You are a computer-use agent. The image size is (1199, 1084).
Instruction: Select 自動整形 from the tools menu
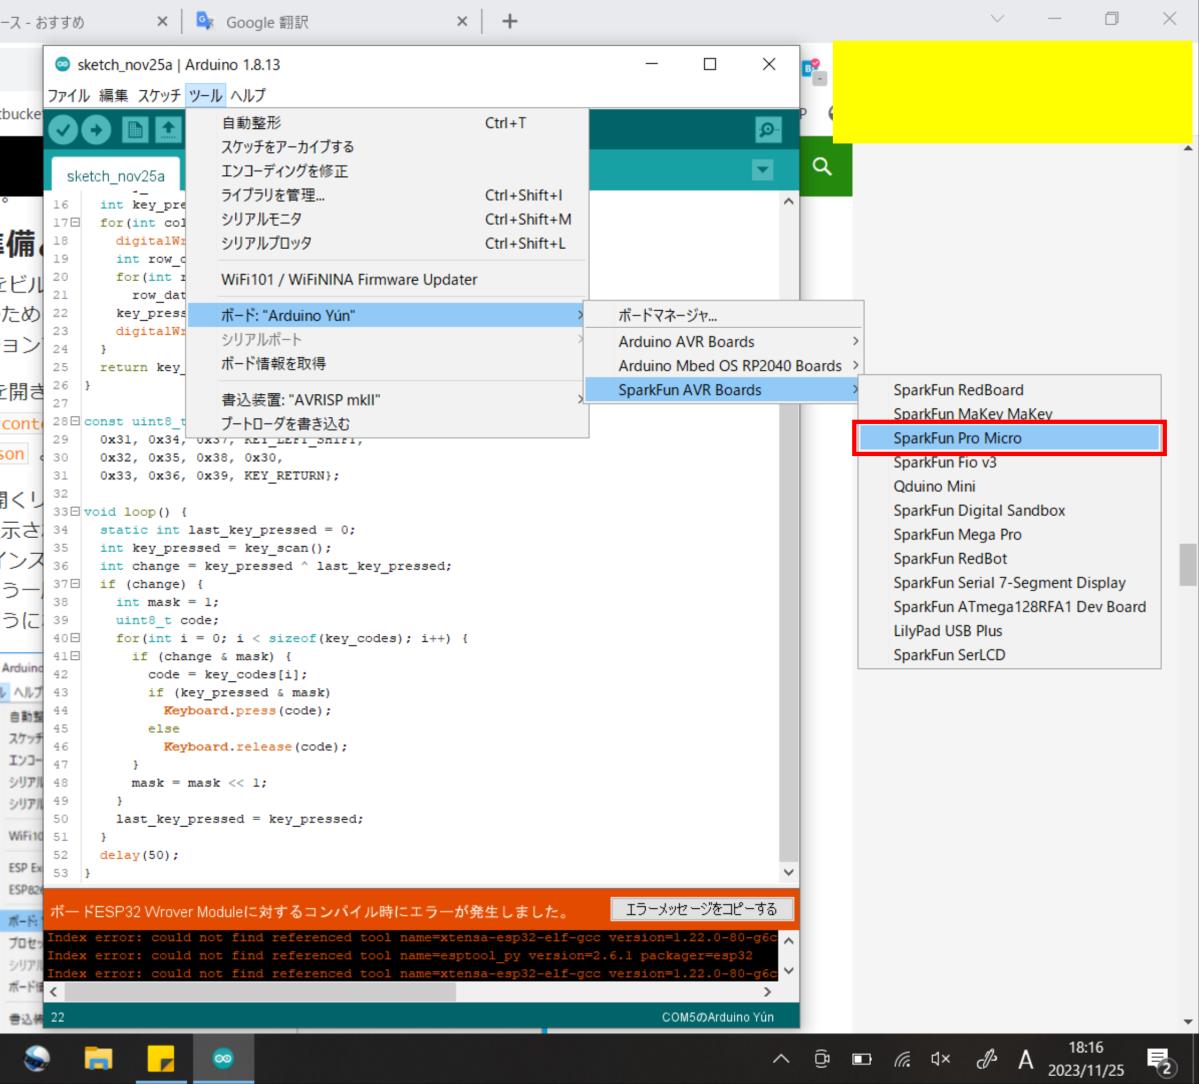[x=388, y=123]
